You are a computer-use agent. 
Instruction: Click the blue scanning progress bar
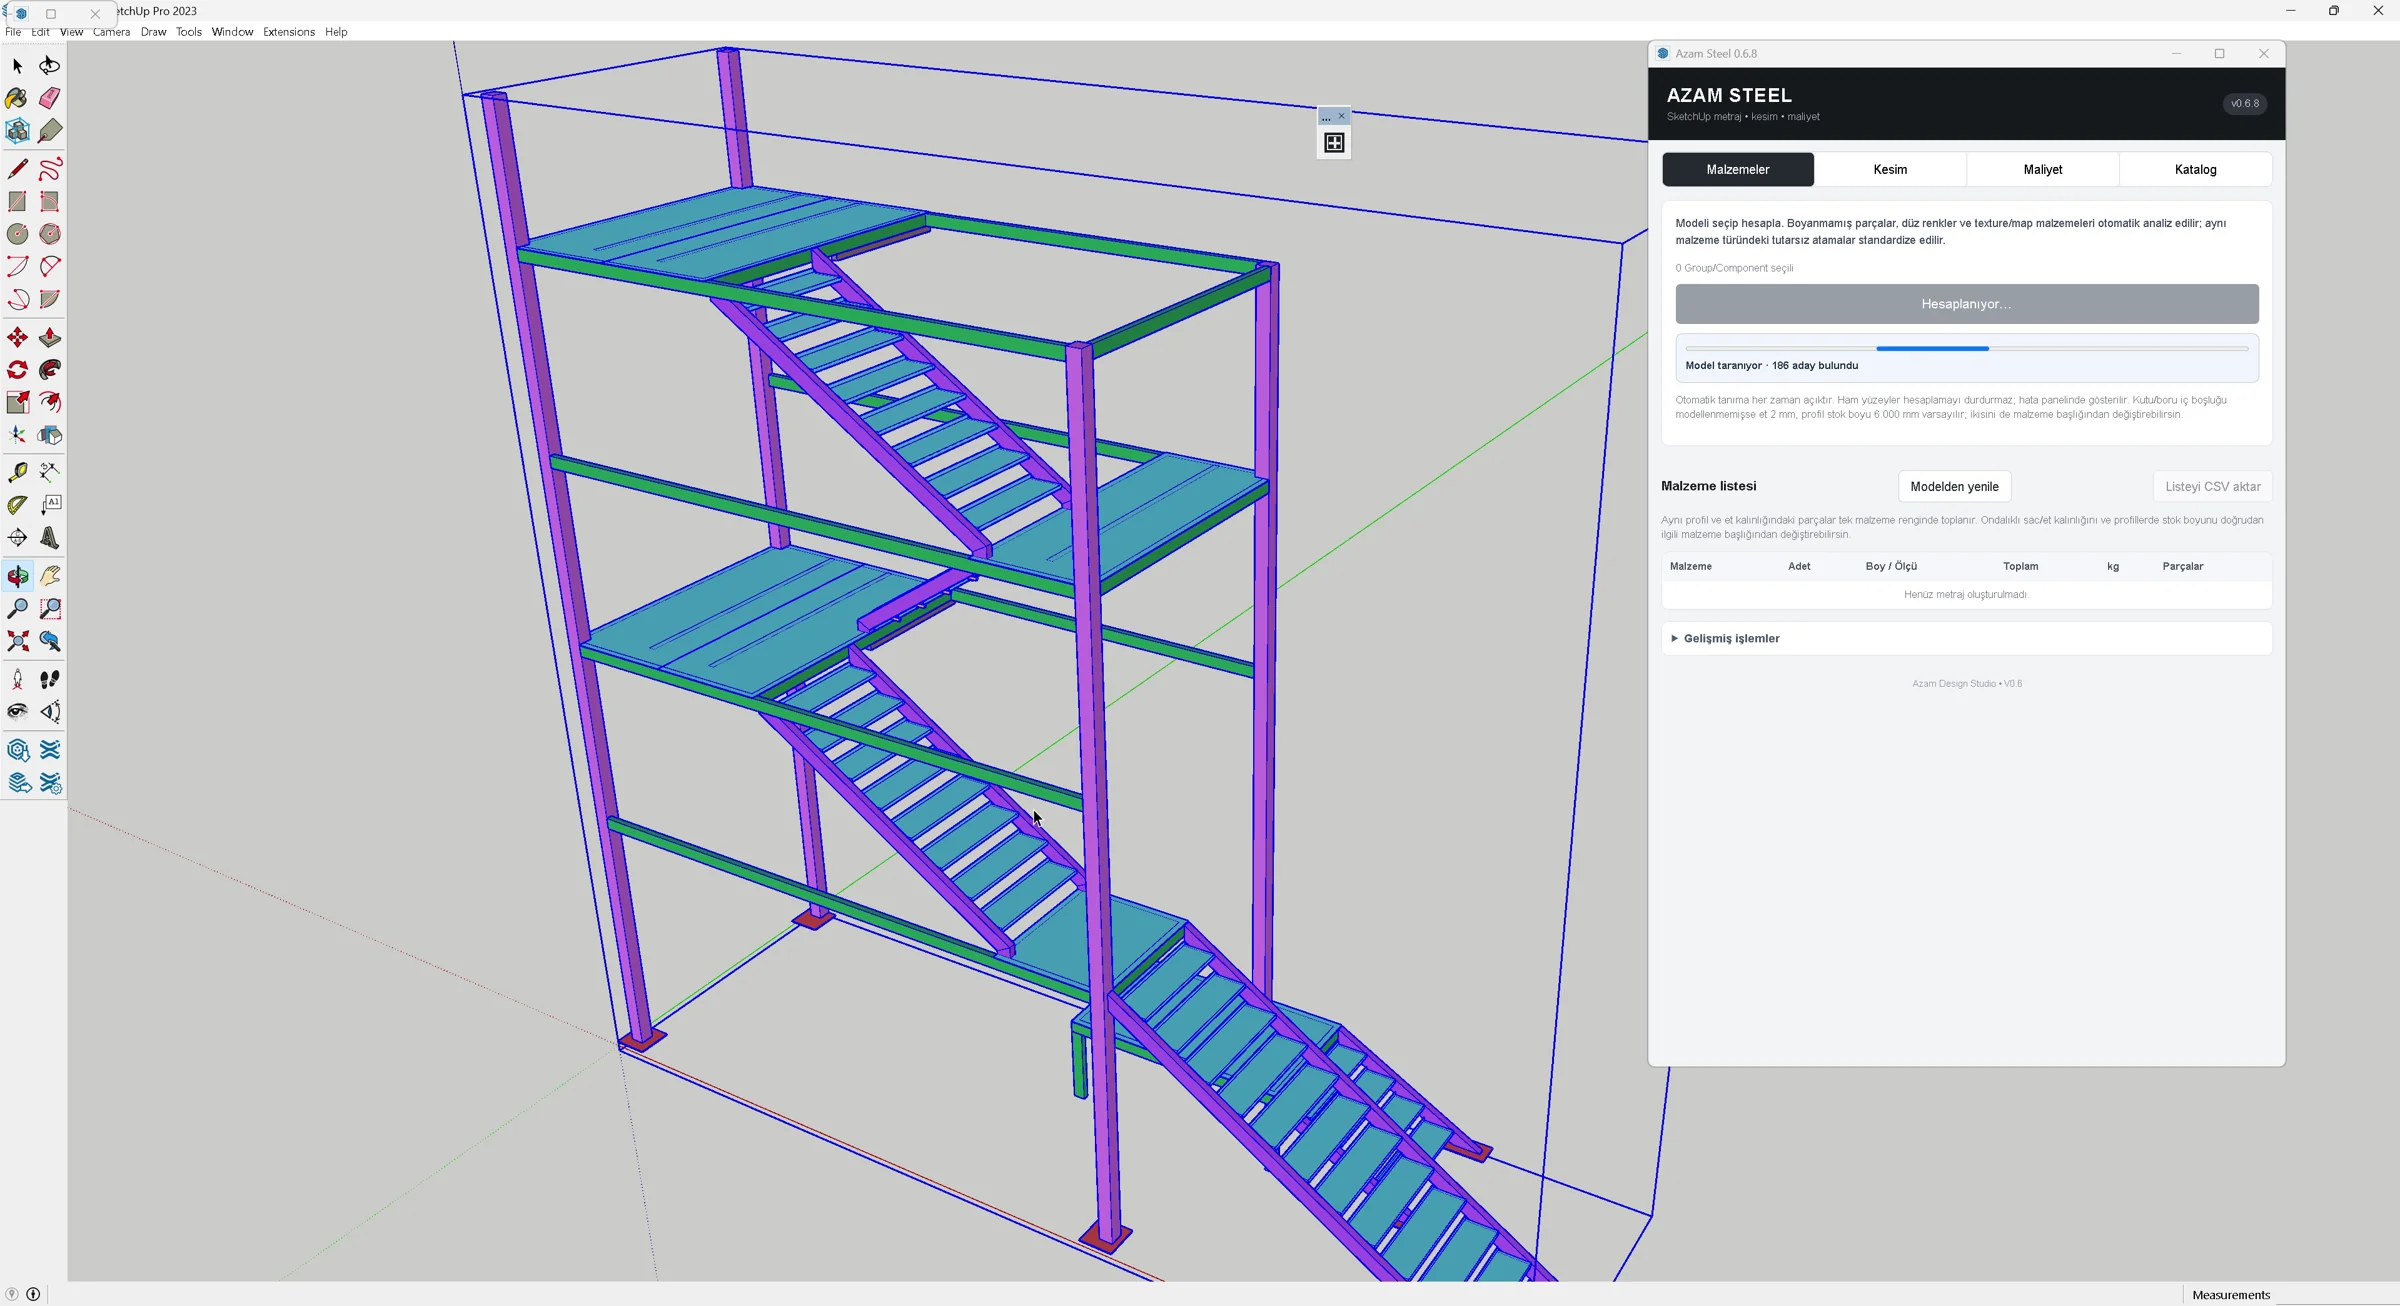[x=1967, y=348]
